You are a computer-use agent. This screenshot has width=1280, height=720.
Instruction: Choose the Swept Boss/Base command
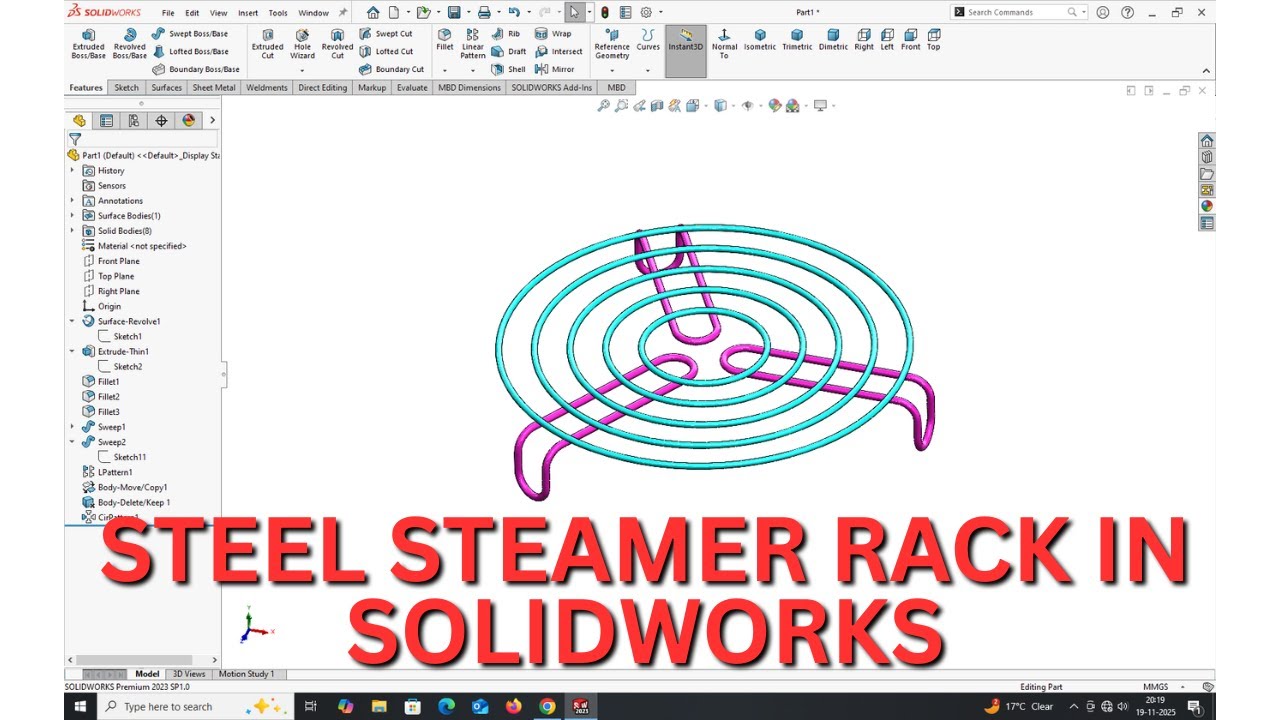point(190,33)
